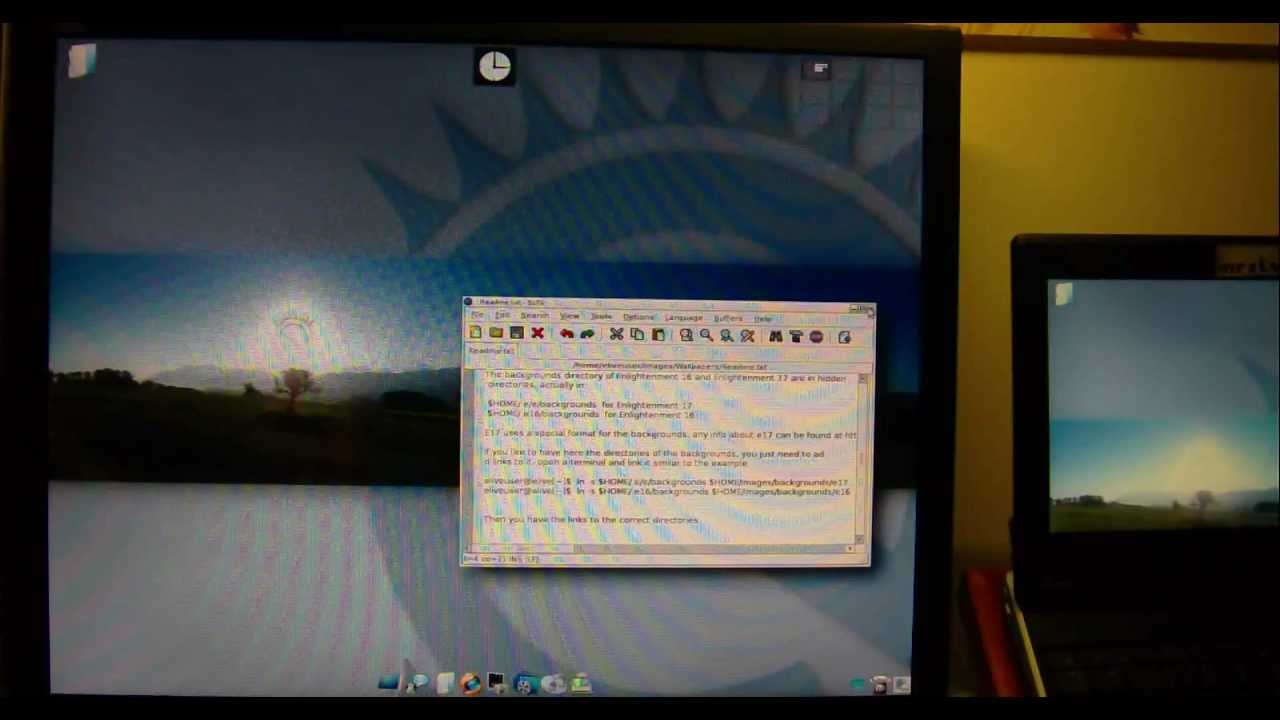Open the white document icon in dock
This screenshot has height=720, width=1280.
point(445,683)
